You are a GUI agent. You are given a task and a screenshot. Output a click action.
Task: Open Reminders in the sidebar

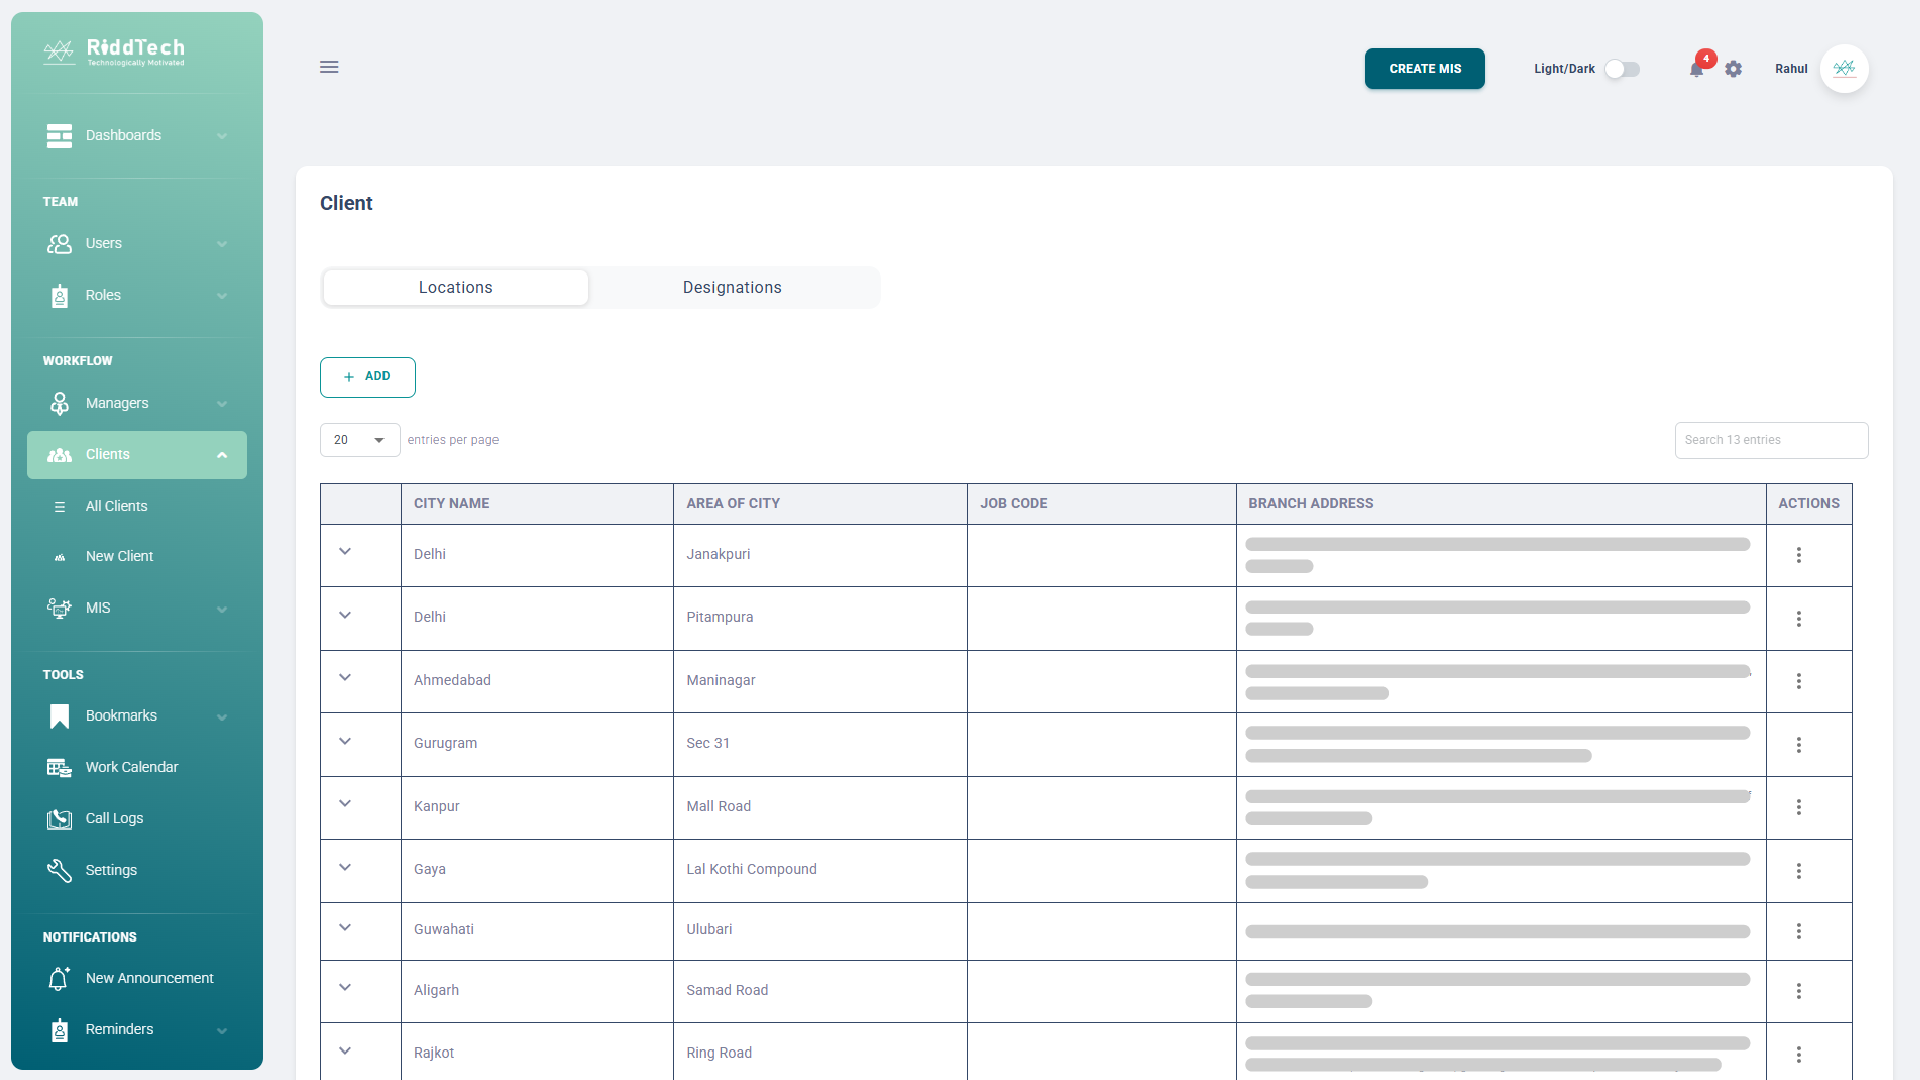coord(137,1029)
